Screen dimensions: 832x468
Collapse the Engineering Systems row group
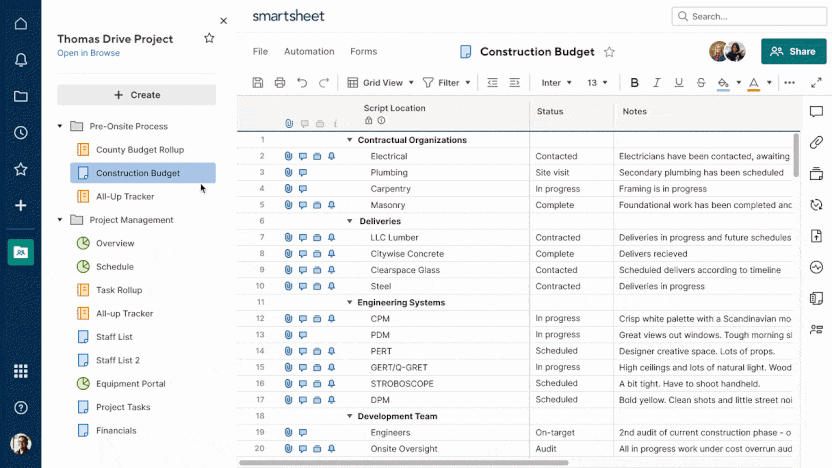(x=350, y=302)
